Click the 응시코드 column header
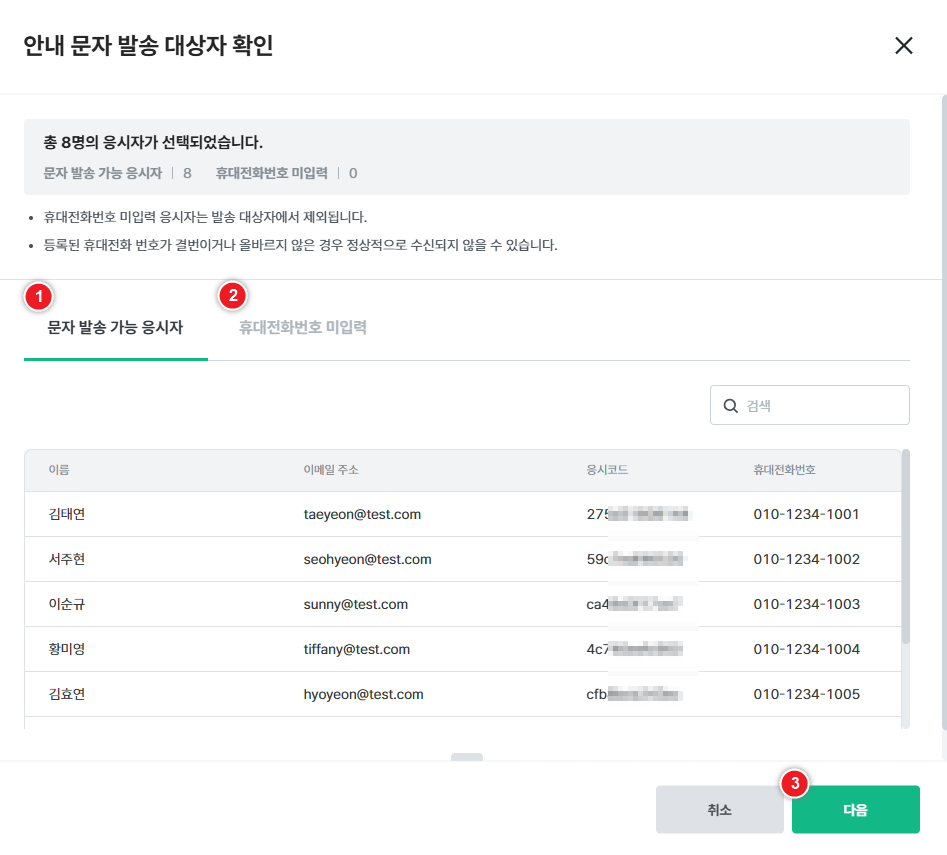The height and width of the screenshot is (855, 947). point(607,470)
